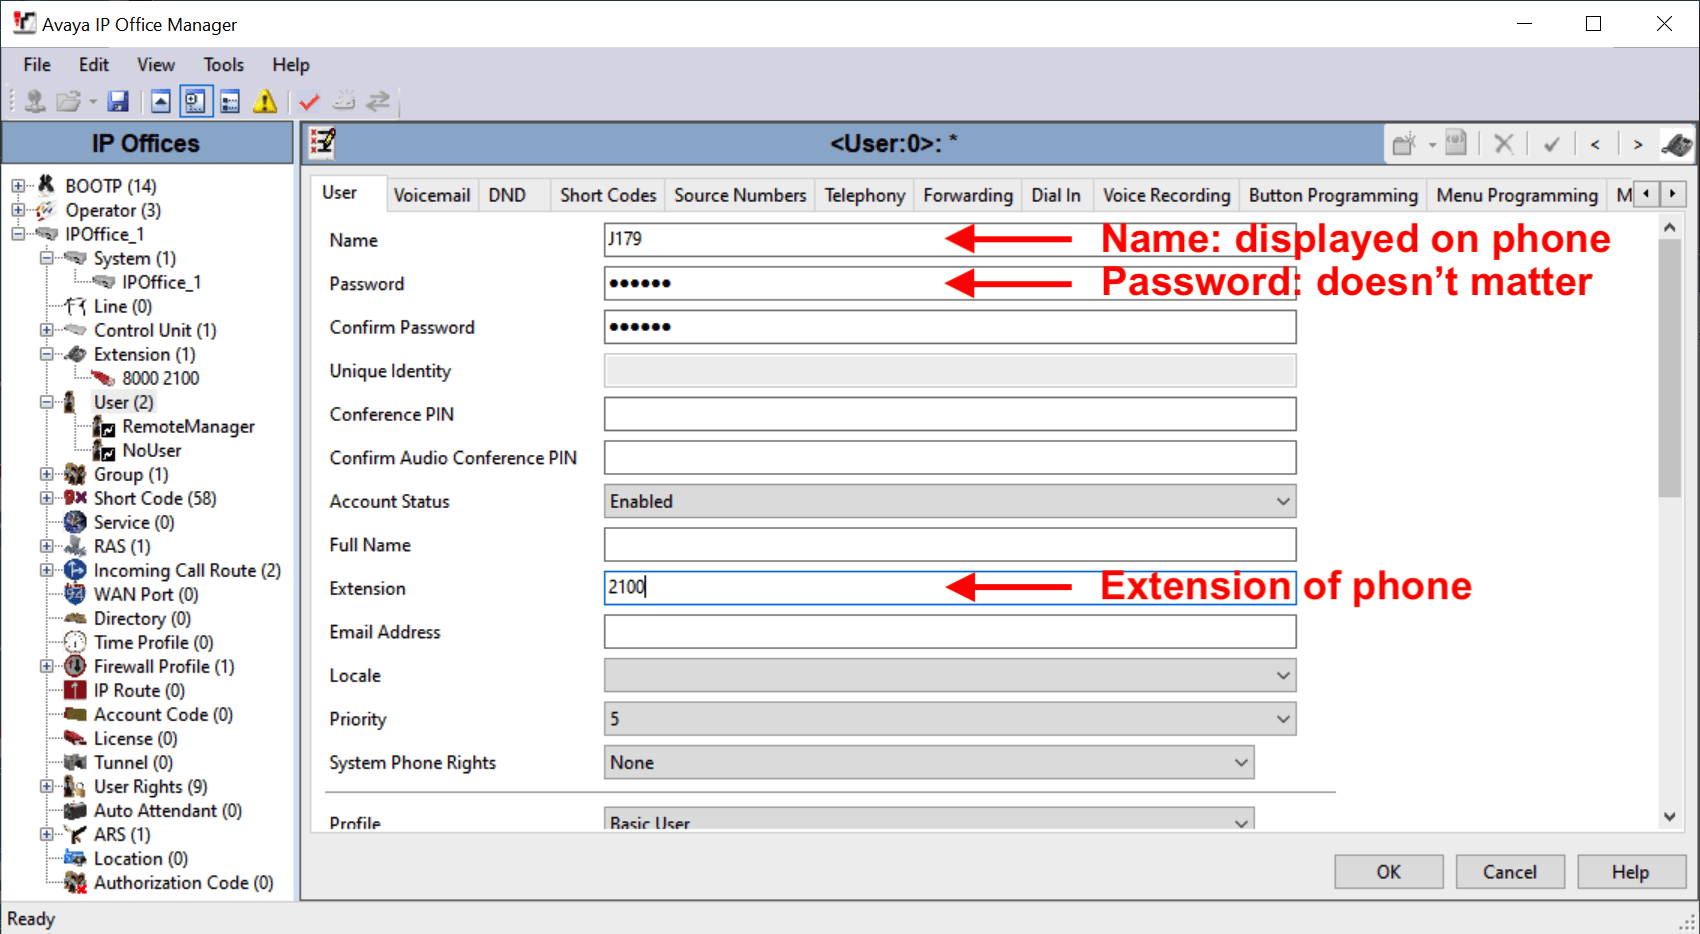The height and width of the screenshot is (934, 1700).
Task: Click the Cancel button
Action: (x=1510, y=872)
